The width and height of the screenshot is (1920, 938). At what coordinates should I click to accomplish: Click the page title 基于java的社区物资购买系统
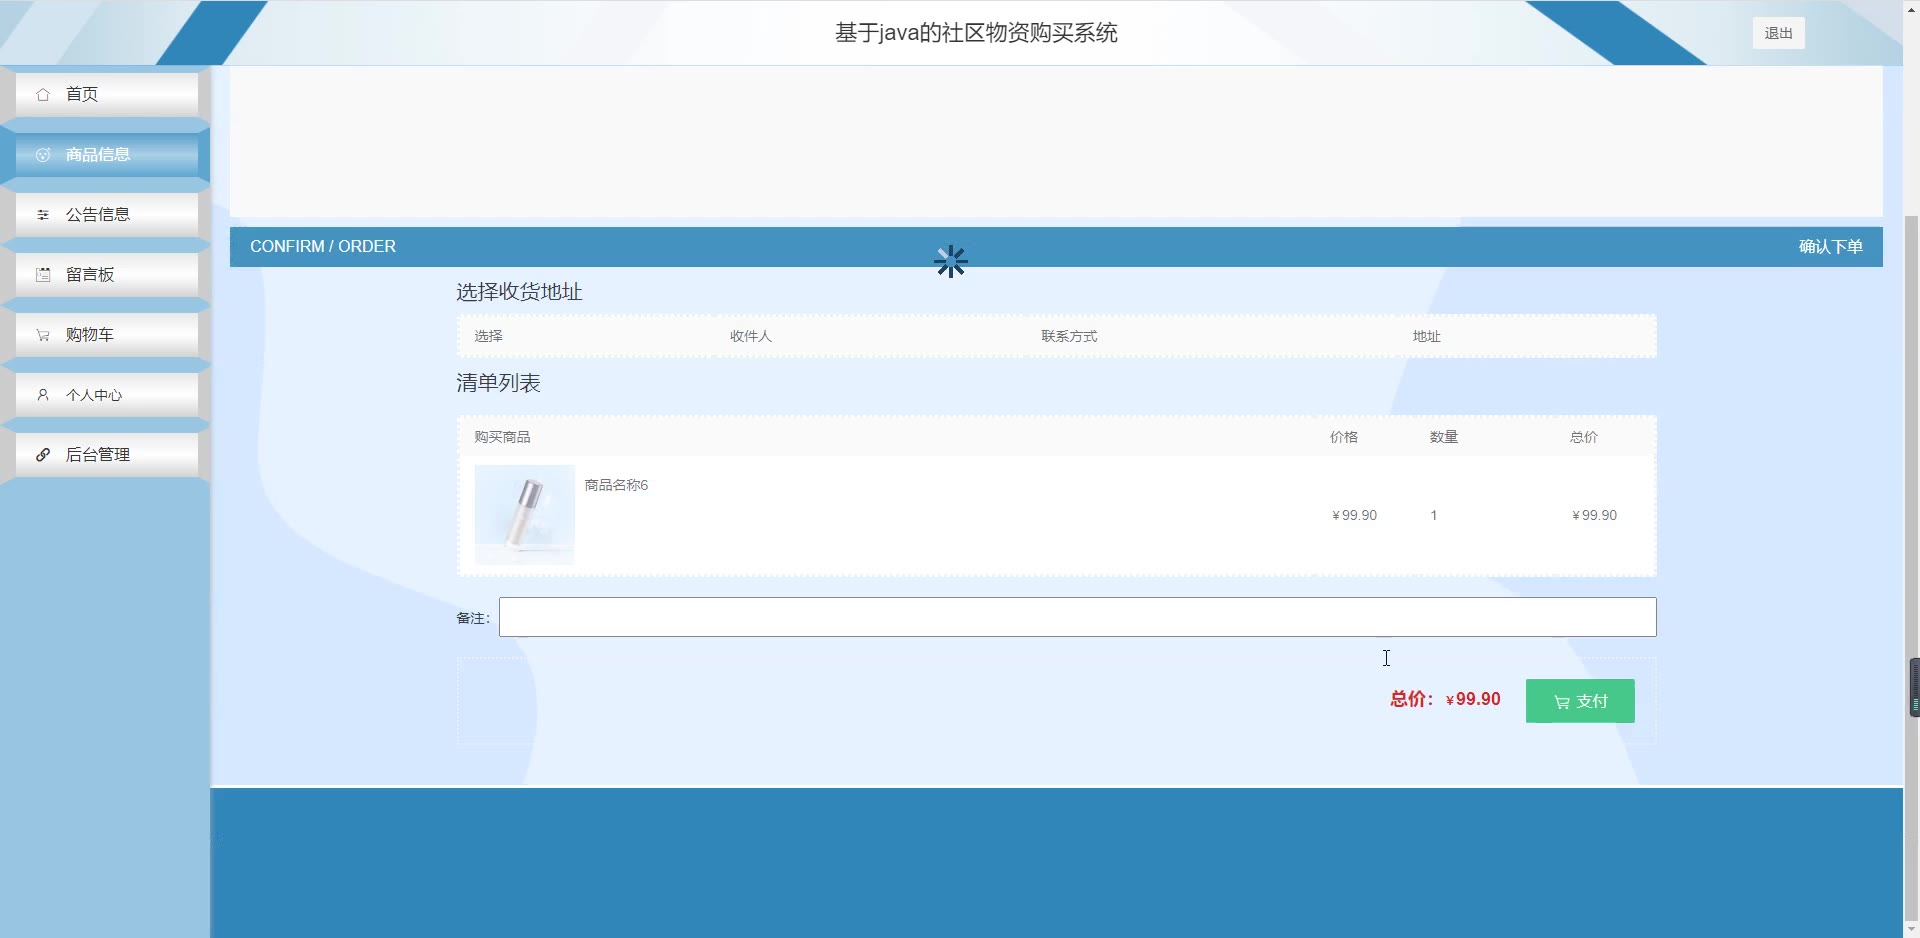point(976,33)
